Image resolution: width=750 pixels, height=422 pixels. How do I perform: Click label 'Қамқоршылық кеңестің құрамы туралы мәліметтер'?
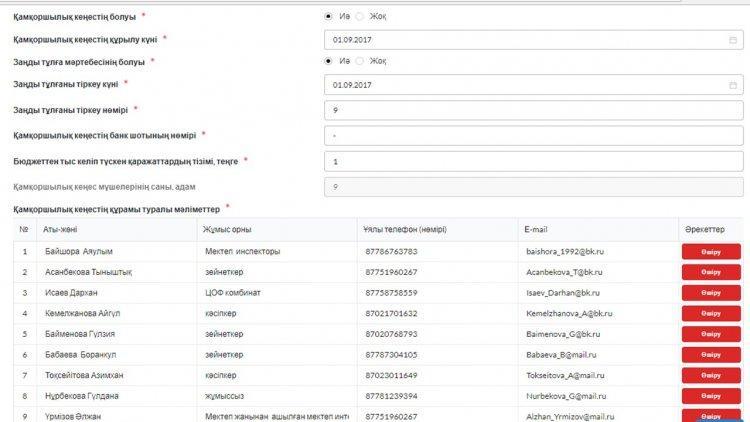[117, 210]
